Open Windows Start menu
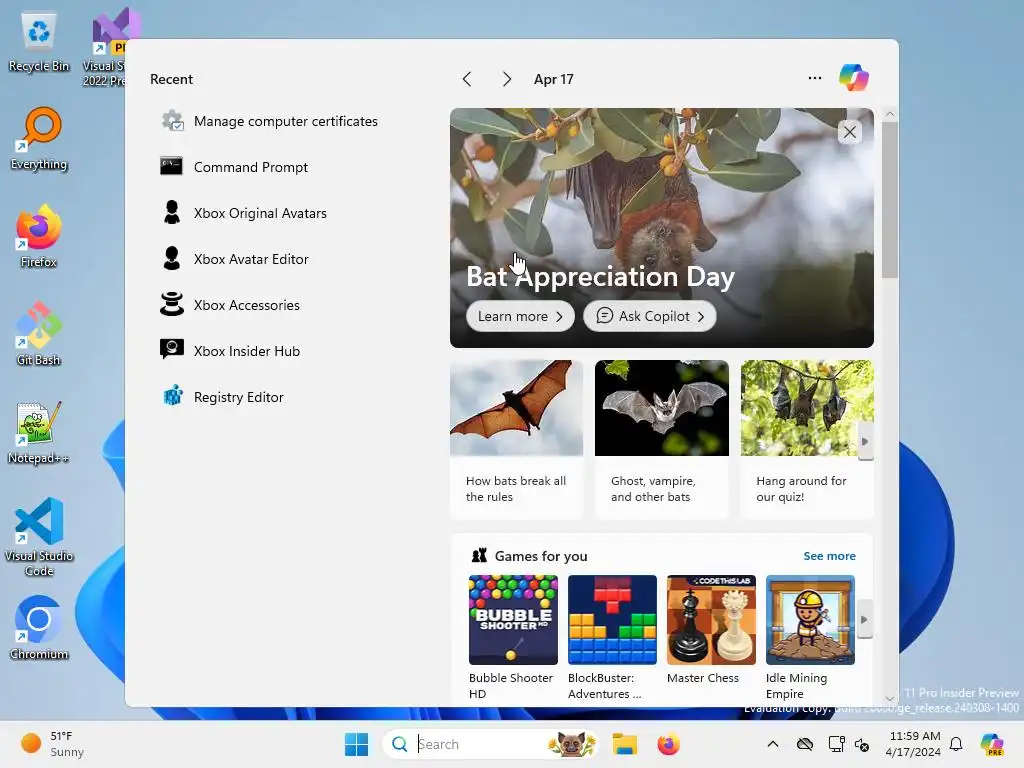Screen dimensions: 1024x768 coord(356,744)
